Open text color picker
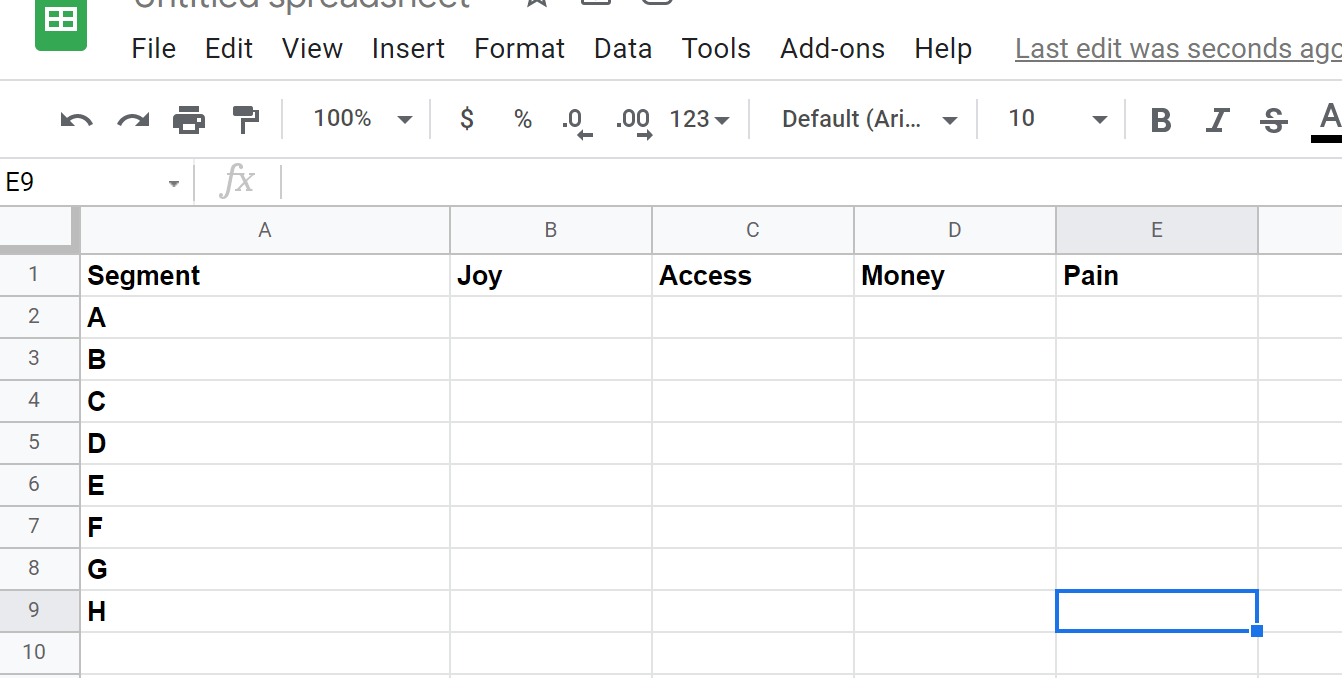 [x=1327, y=121]
